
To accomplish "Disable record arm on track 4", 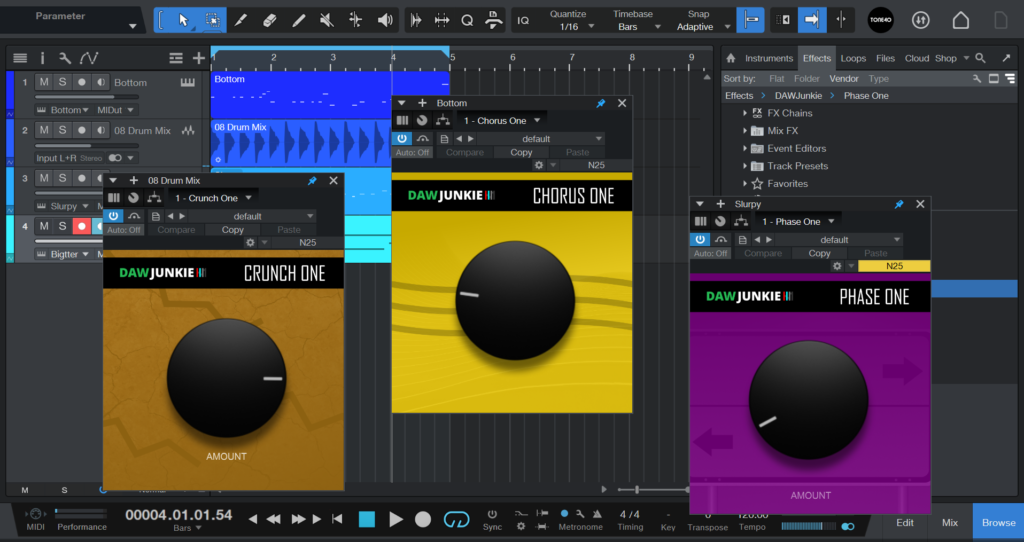I will (x=82, y=226).
